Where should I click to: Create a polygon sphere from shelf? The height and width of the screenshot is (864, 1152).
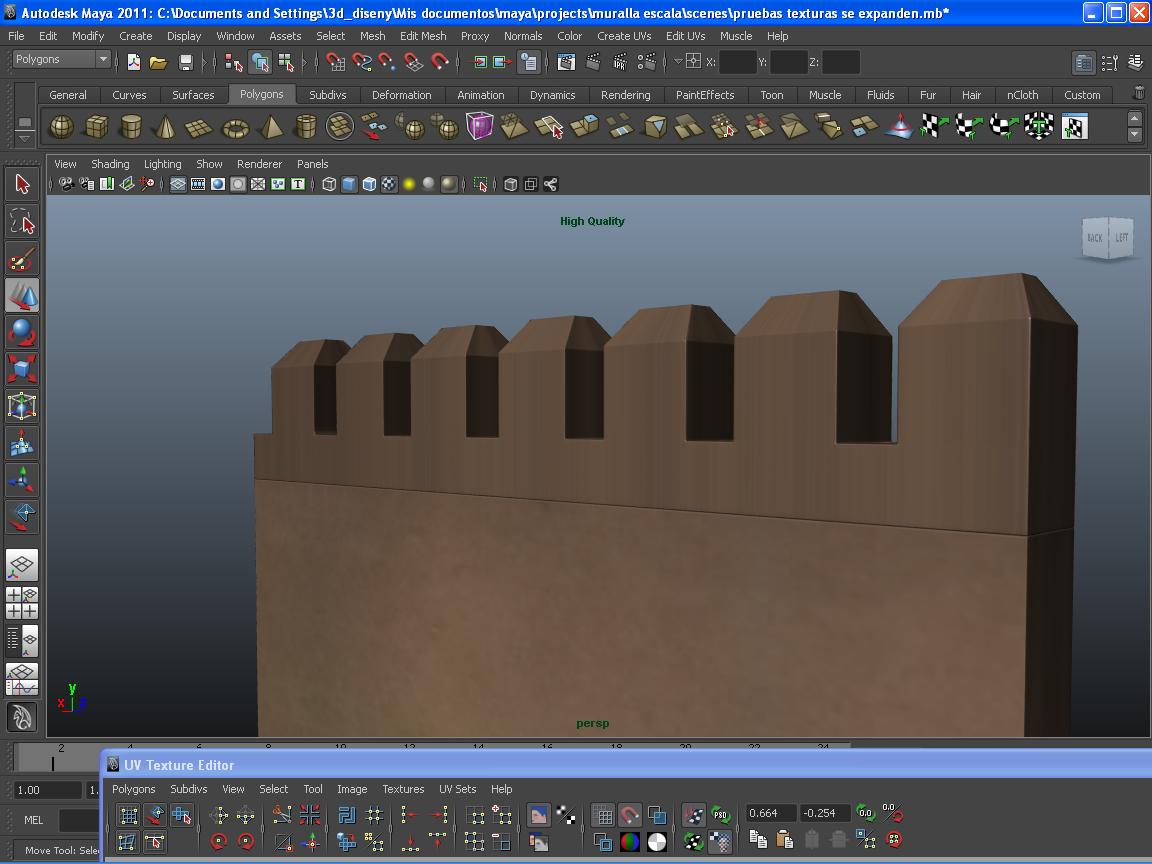tap(61, 127)
